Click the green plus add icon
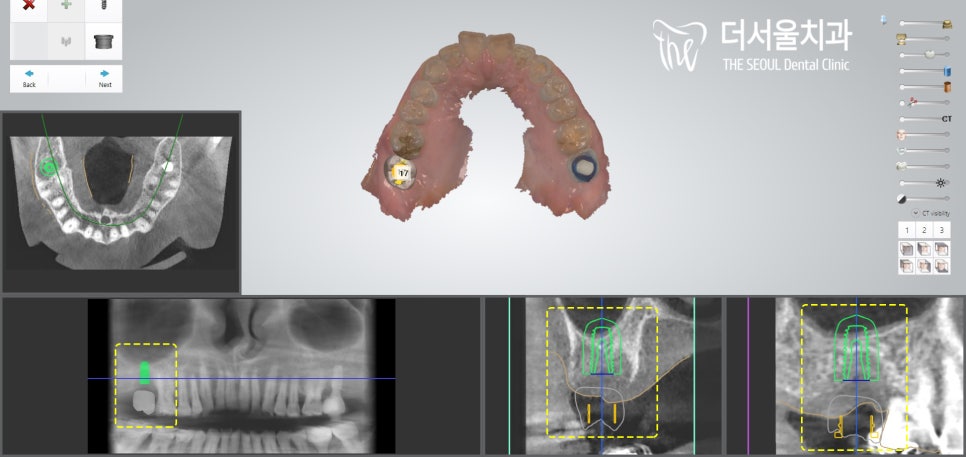The height and width of the screenshot is (457, 966). (66, 6)
